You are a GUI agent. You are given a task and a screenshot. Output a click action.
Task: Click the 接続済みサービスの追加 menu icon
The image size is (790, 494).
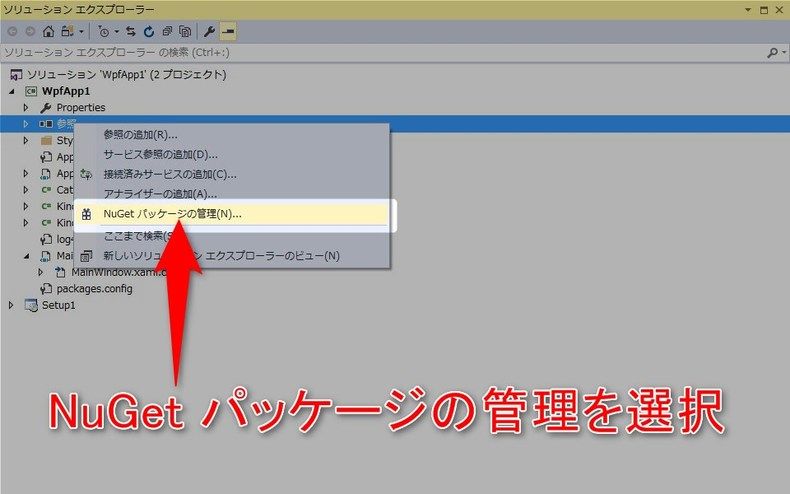[x=86, y=175]
